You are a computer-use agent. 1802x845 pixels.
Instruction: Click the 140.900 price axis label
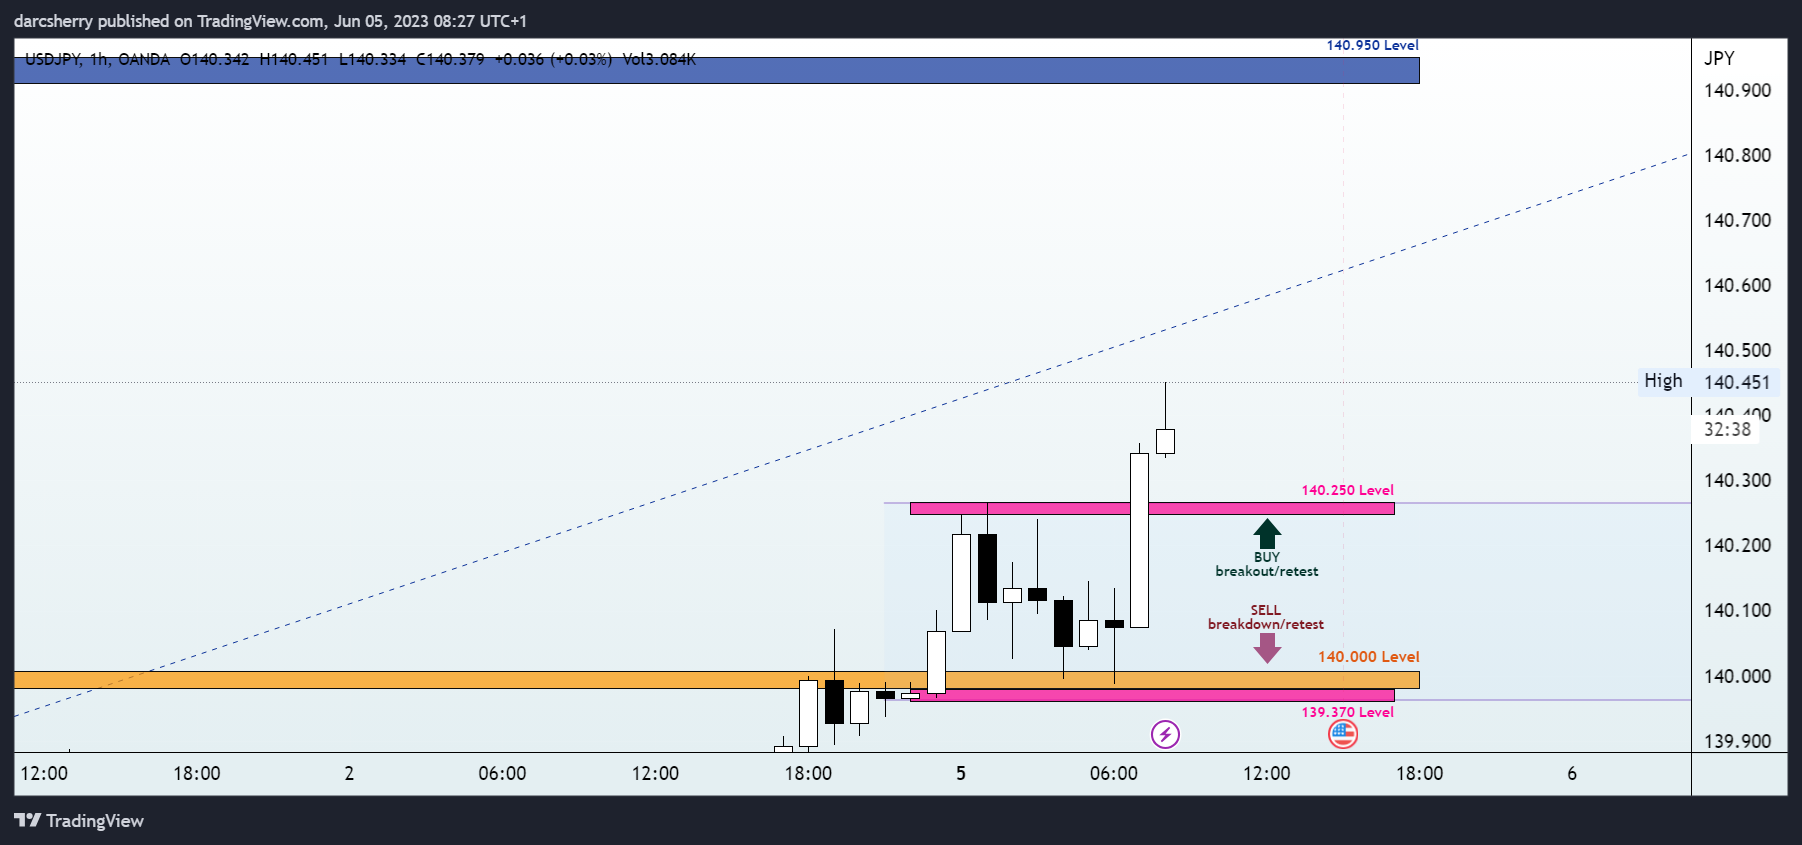[x=1737, y=90]
